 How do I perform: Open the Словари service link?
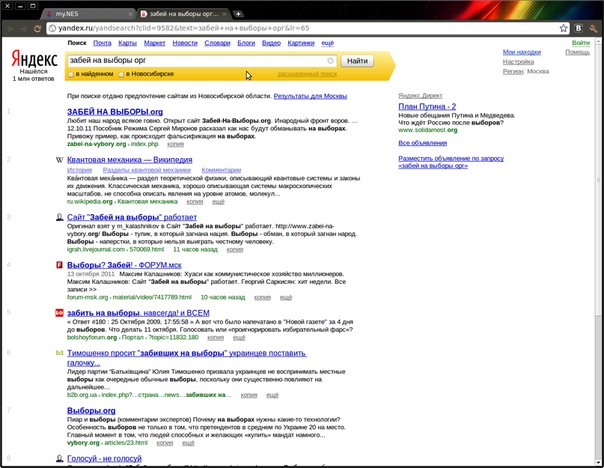click(217, 43)
